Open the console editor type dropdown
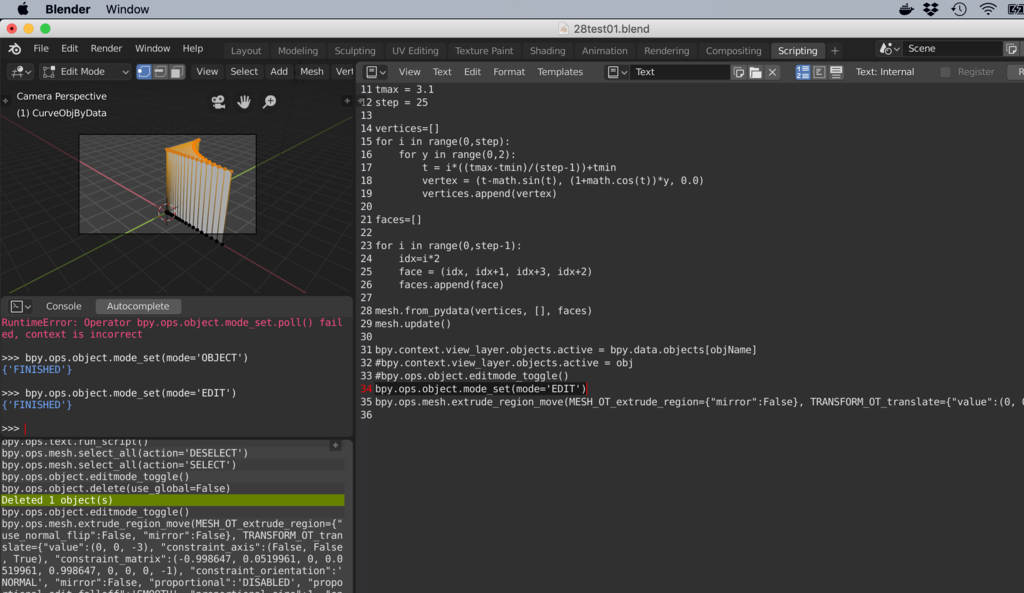The width and height of the screenshot is (1024, 593). tap(20, 306)
